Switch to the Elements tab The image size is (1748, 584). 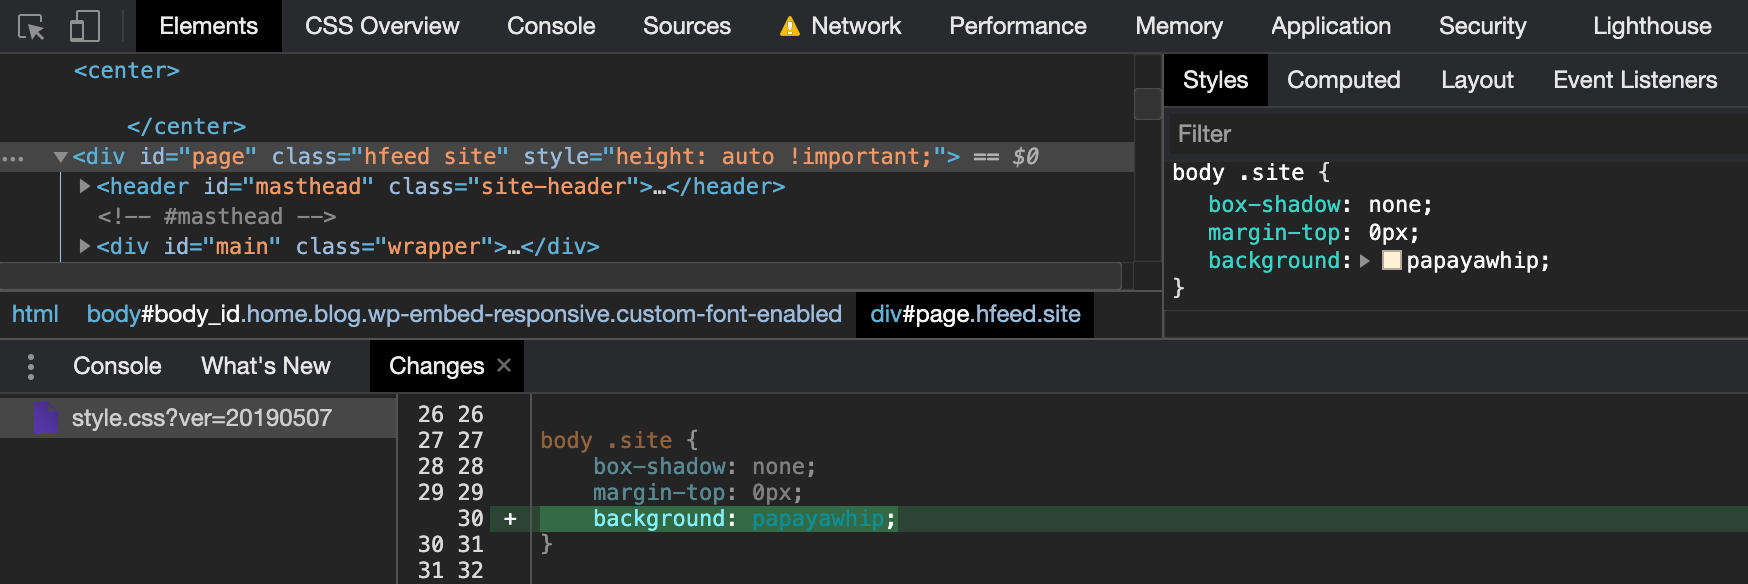208,26
